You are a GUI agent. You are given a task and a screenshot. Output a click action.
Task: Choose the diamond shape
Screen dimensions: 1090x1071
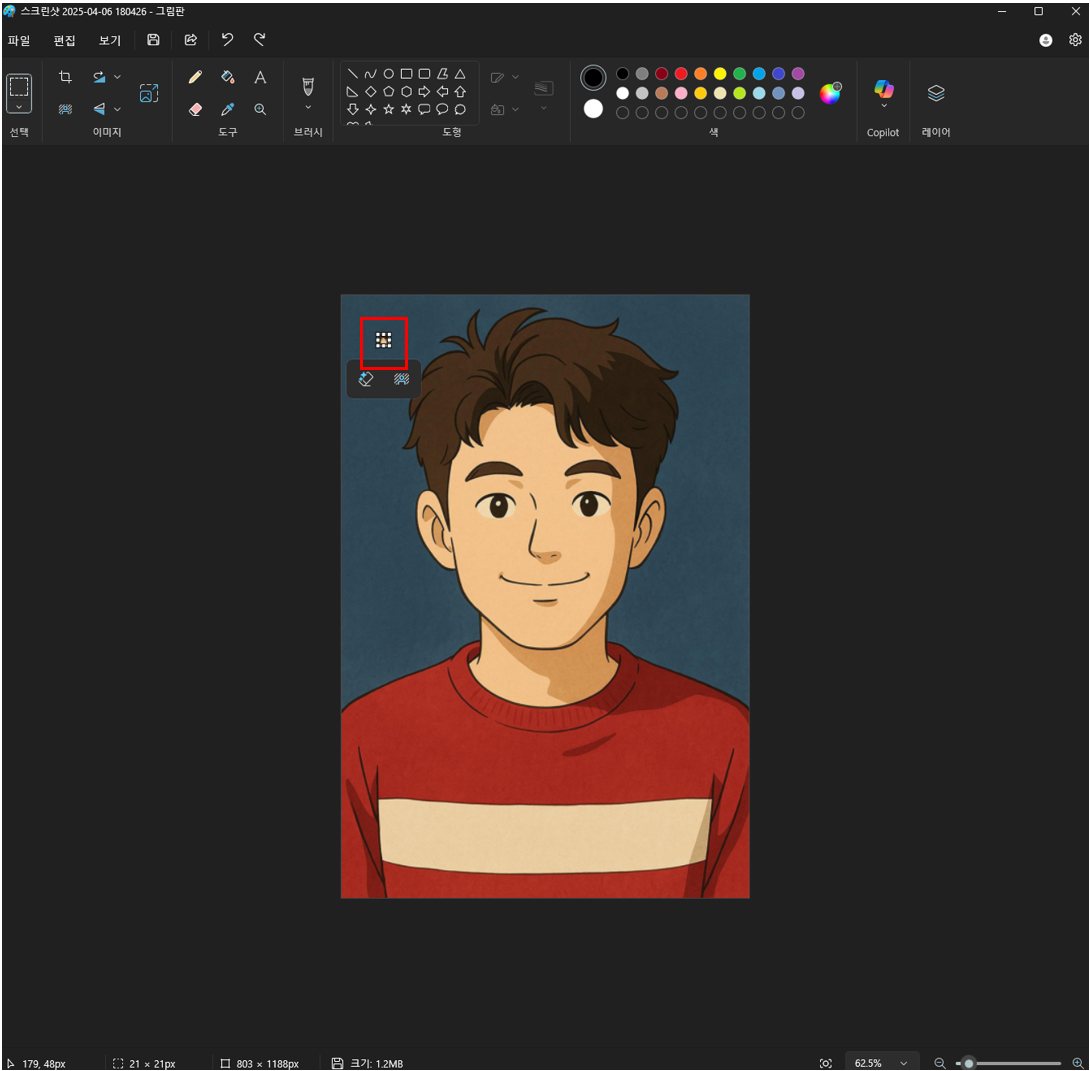point(371,92)
